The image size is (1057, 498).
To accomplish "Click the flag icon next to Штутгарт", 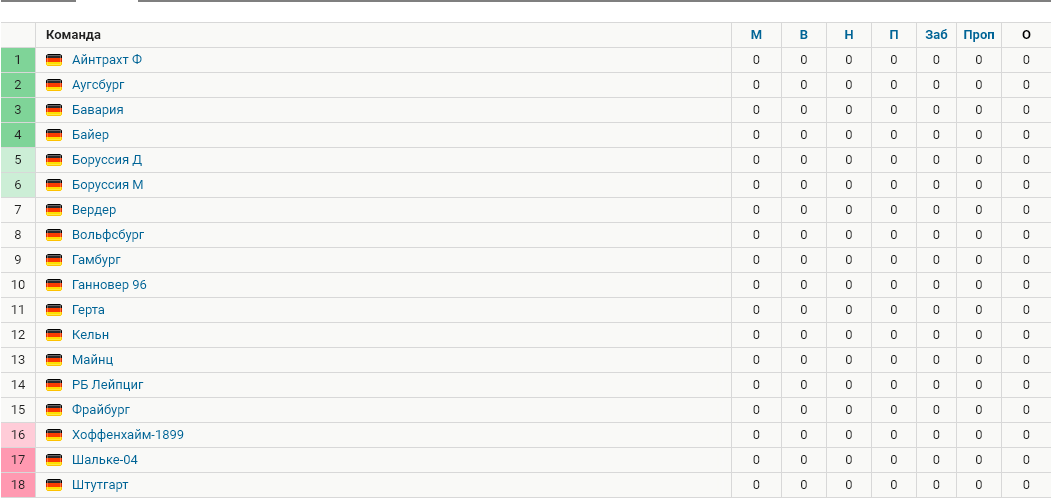I will coord(54,485).
